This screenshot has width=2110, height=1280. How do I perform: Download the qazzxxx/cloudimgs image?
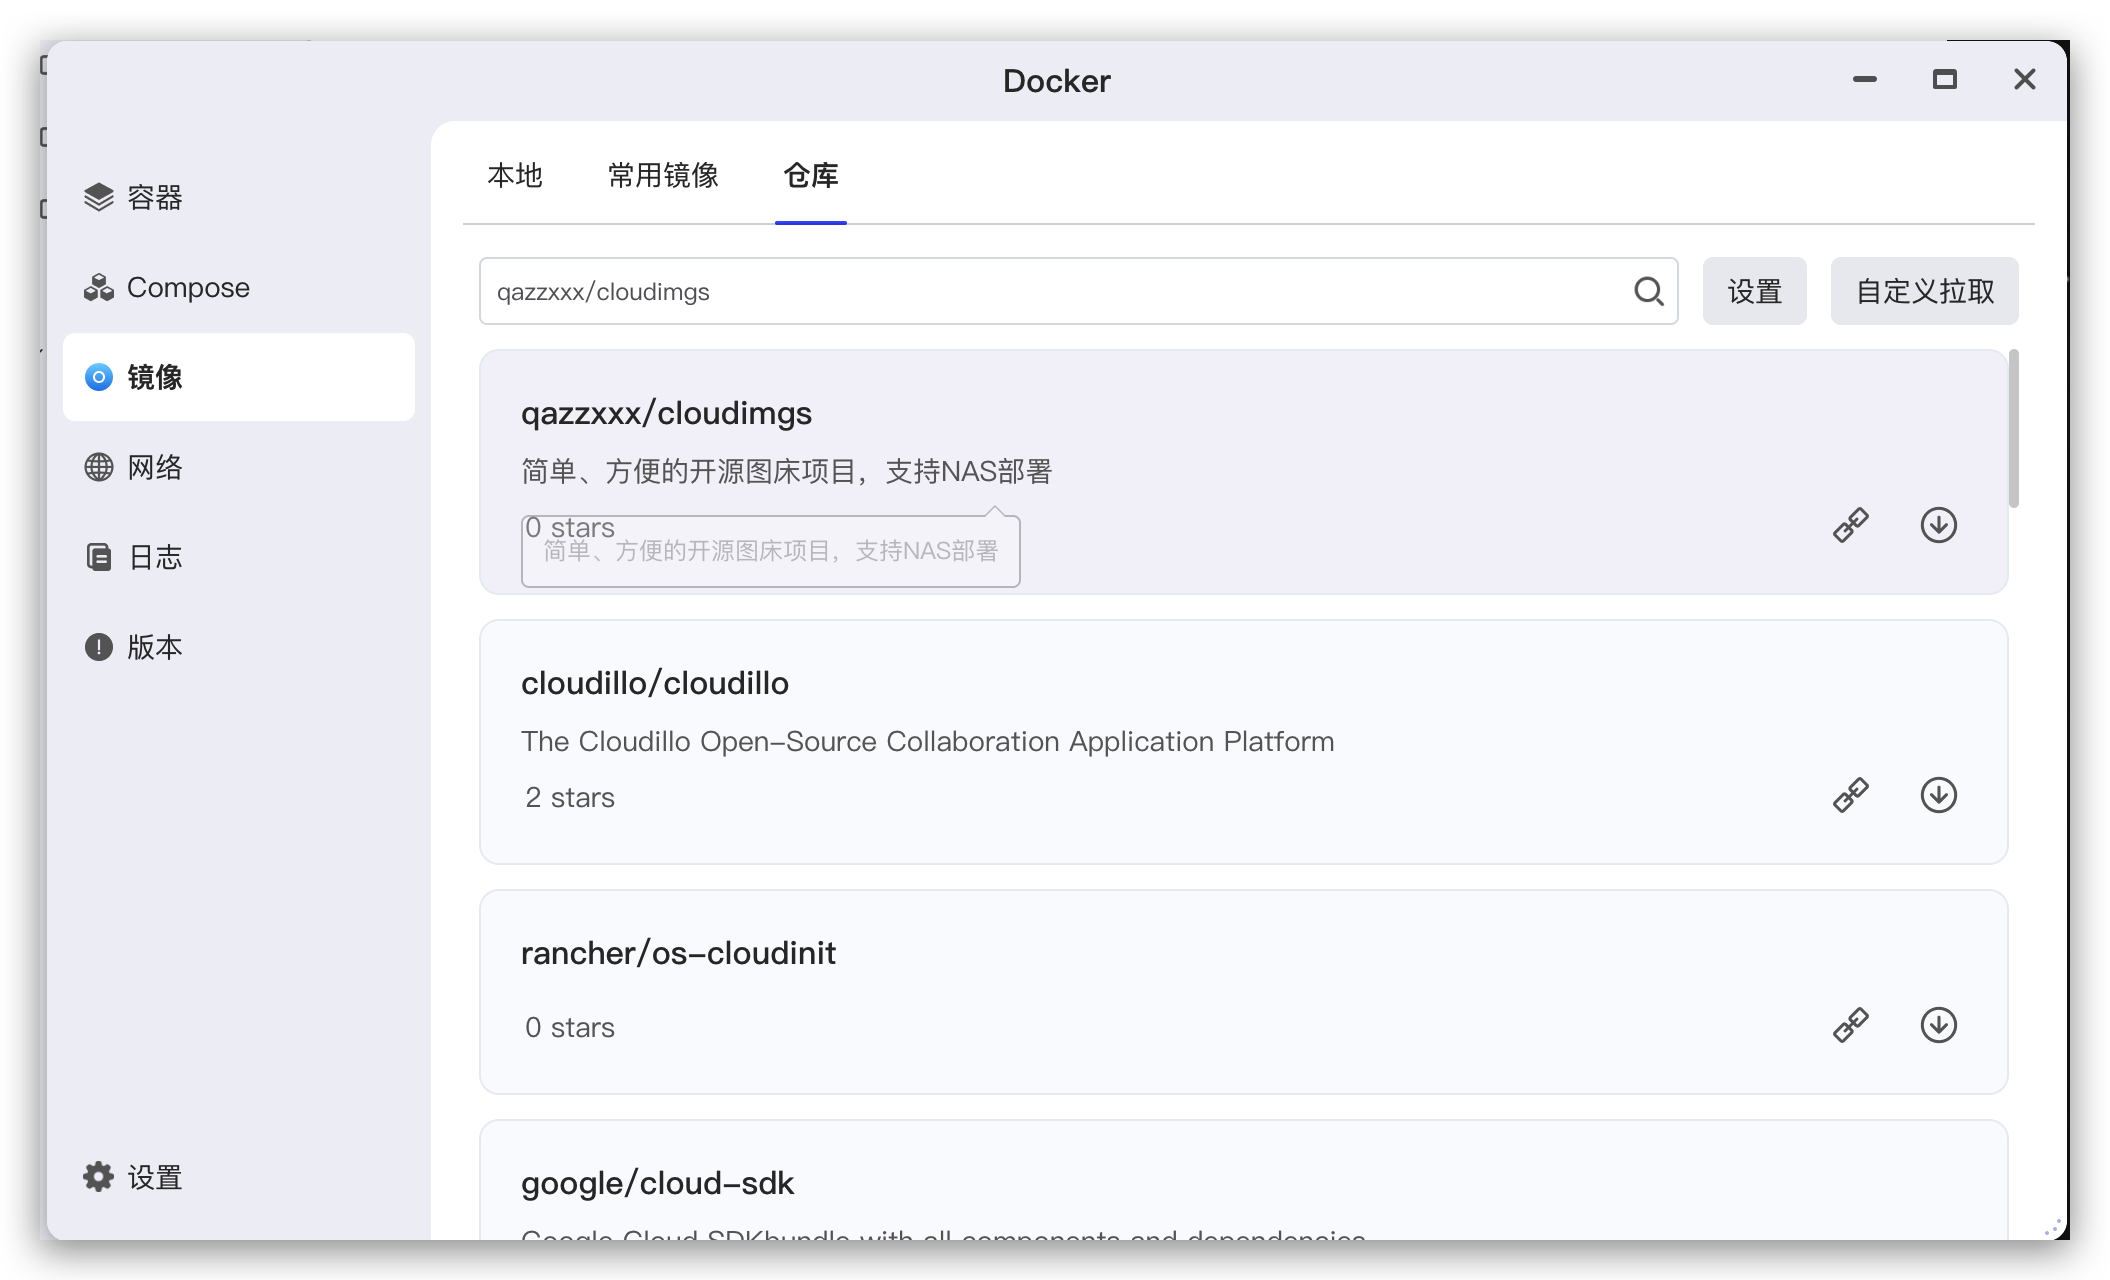click(x=1938, y=525)
